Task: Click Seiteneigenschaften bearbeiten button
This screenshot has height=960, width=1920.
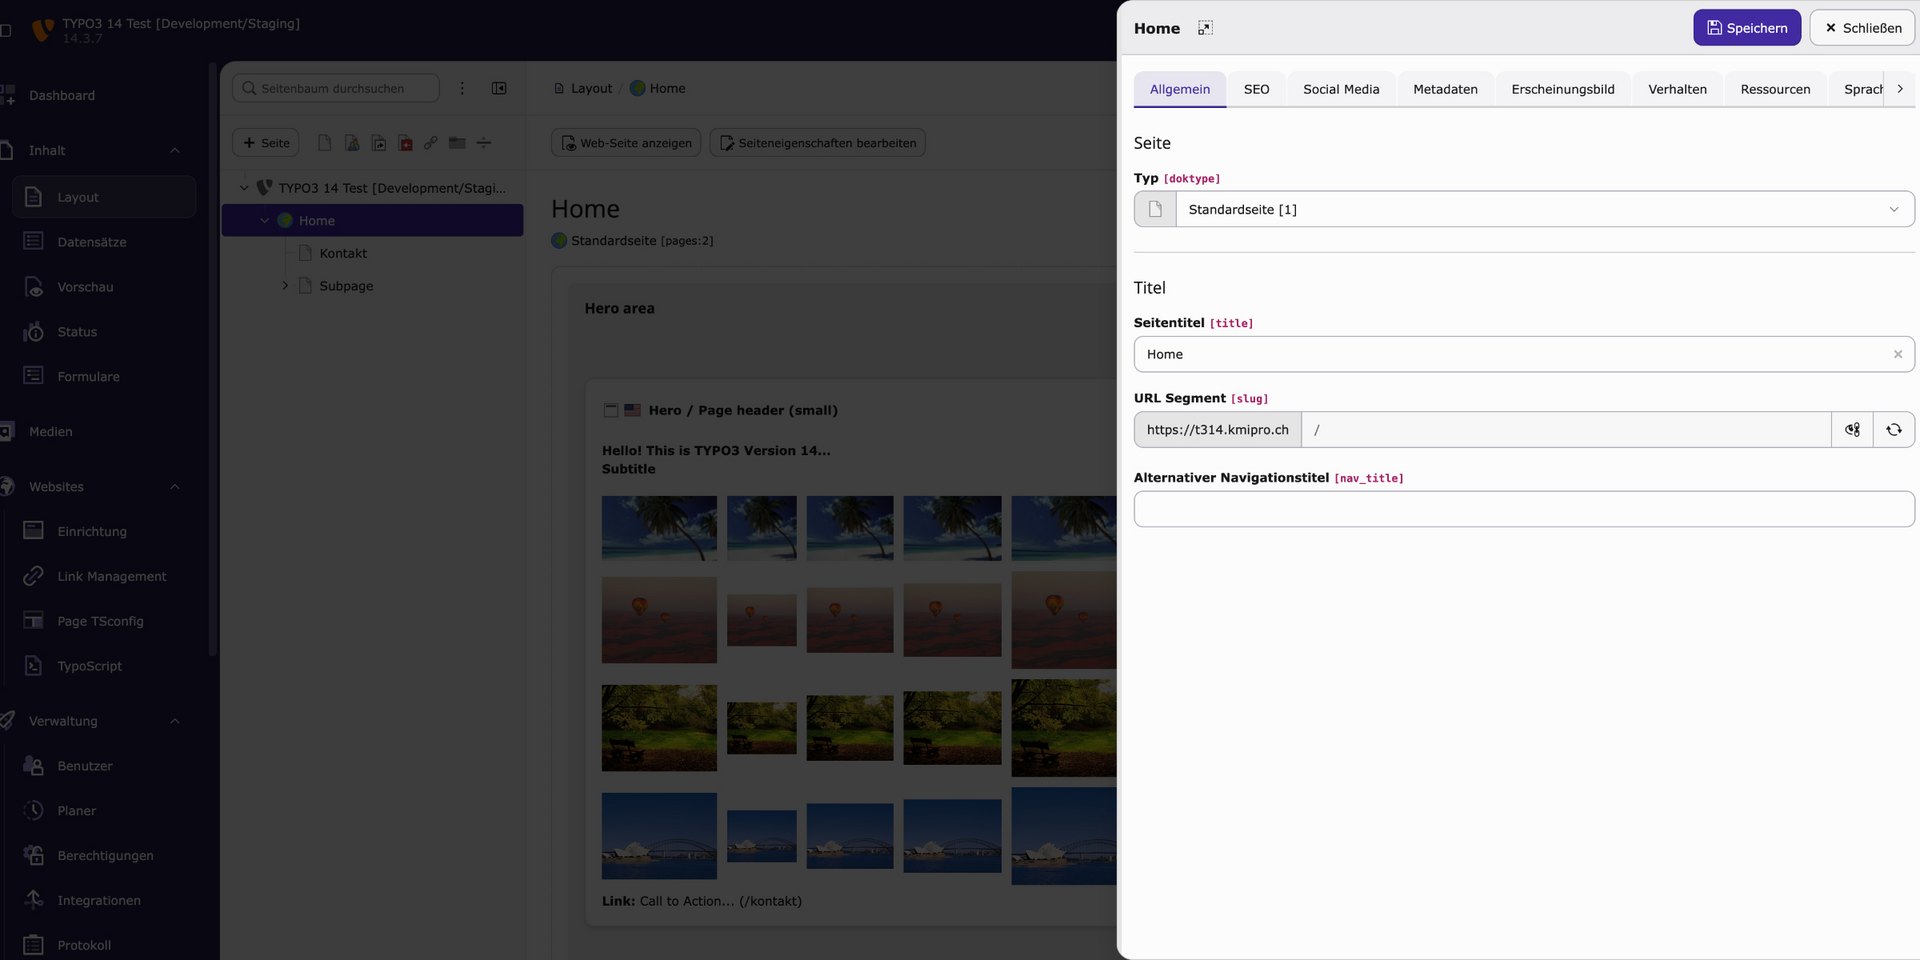Action: pyautogui.click(x=818, y=143)
